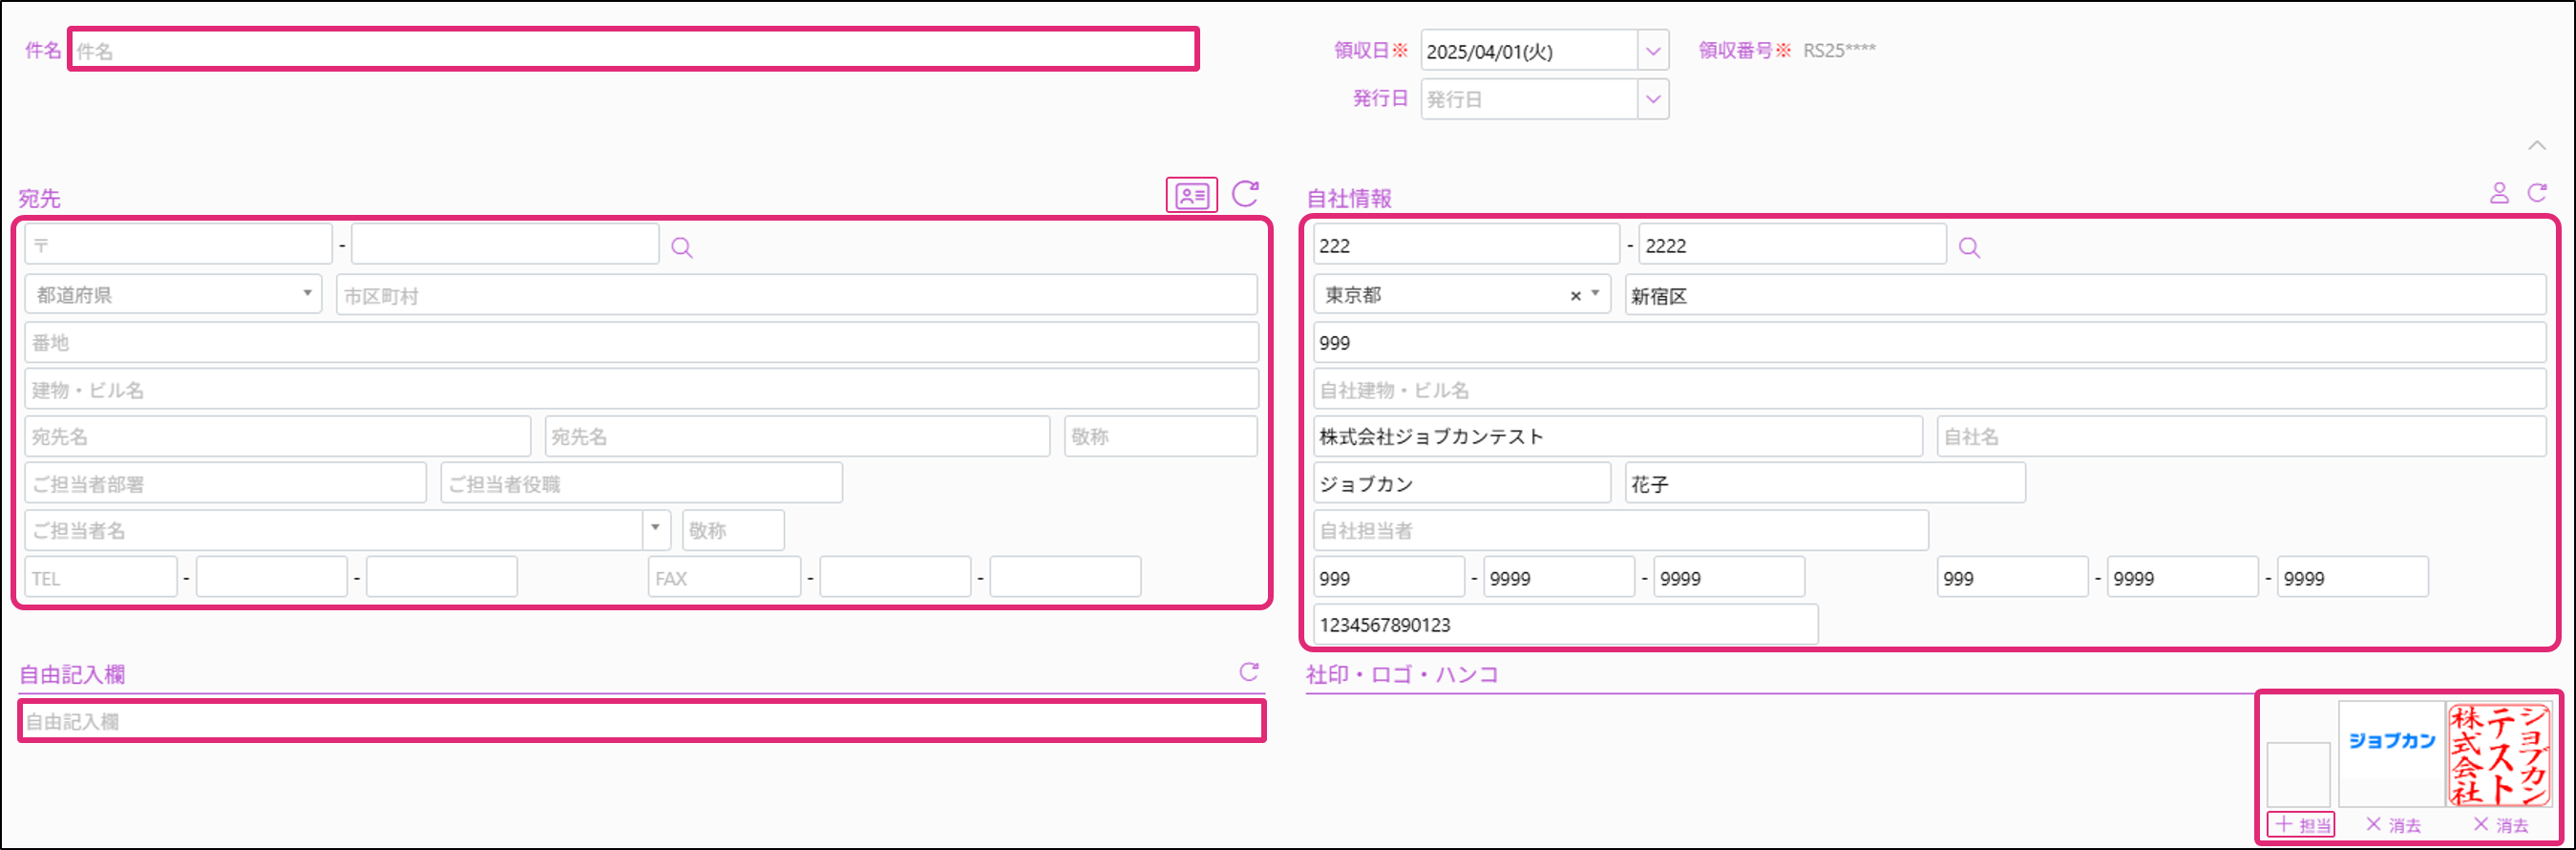
Task: Click the ＋担当 button
Action: tap(2301, 825)
